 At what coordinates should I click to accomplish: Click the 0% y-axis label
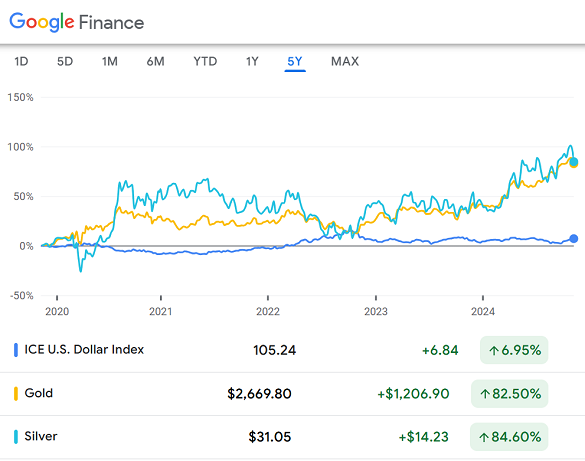click(x=26, y=246)
